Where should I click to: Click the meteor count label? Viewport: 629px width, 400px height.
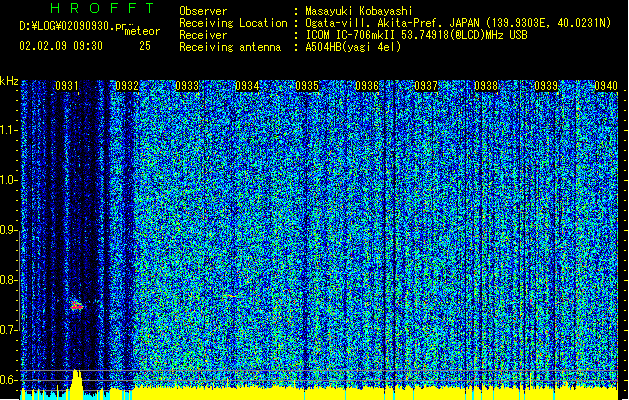point(142,31)
